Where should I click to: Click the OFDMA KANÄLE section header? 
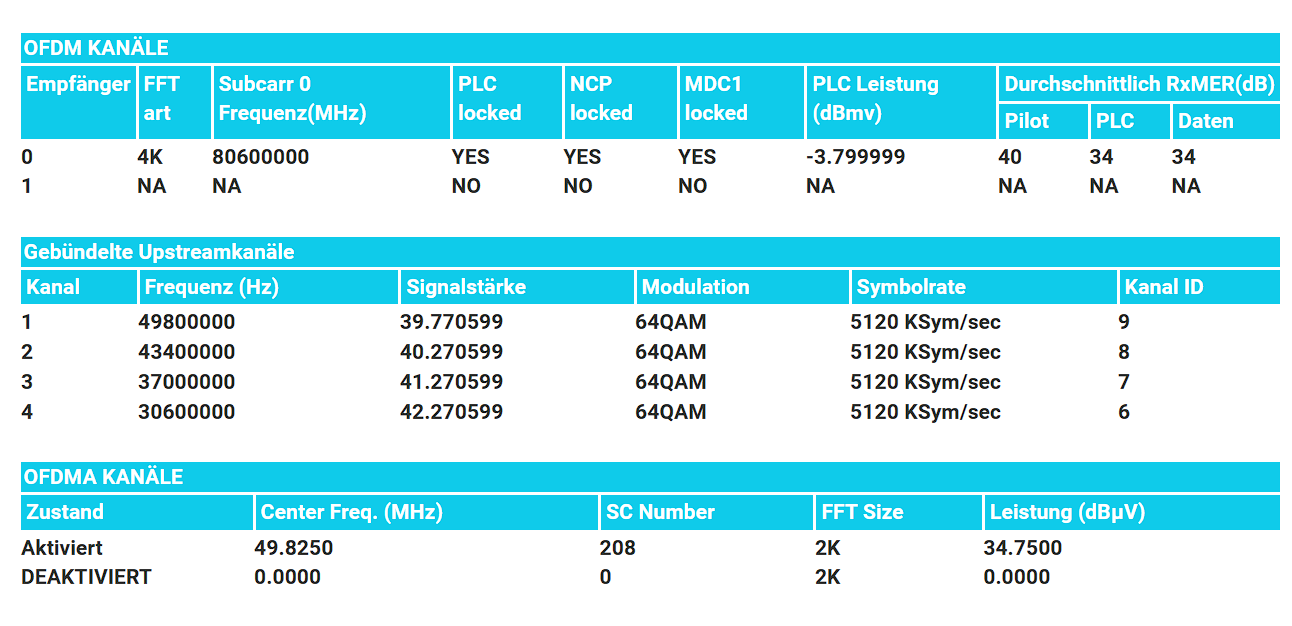(102, 477)
